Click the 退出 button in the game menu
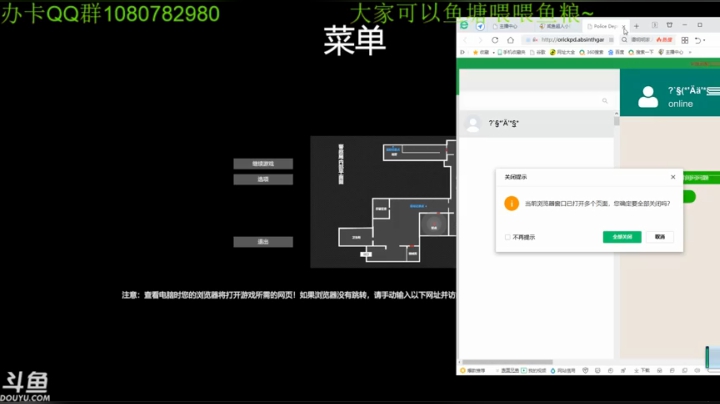The image size is (720, 404). pos(263,242)
